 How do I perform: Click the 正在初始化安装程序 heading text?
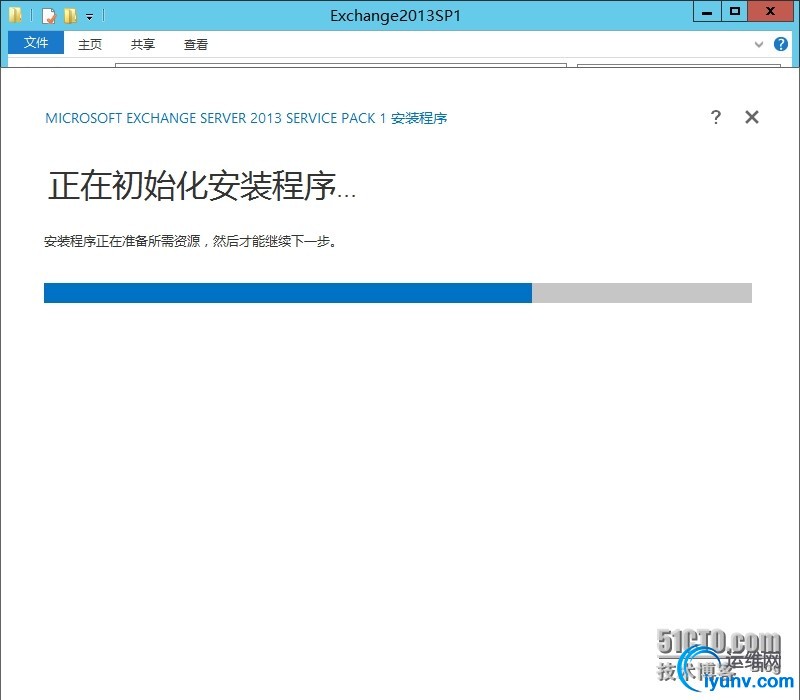coord(202,186)
